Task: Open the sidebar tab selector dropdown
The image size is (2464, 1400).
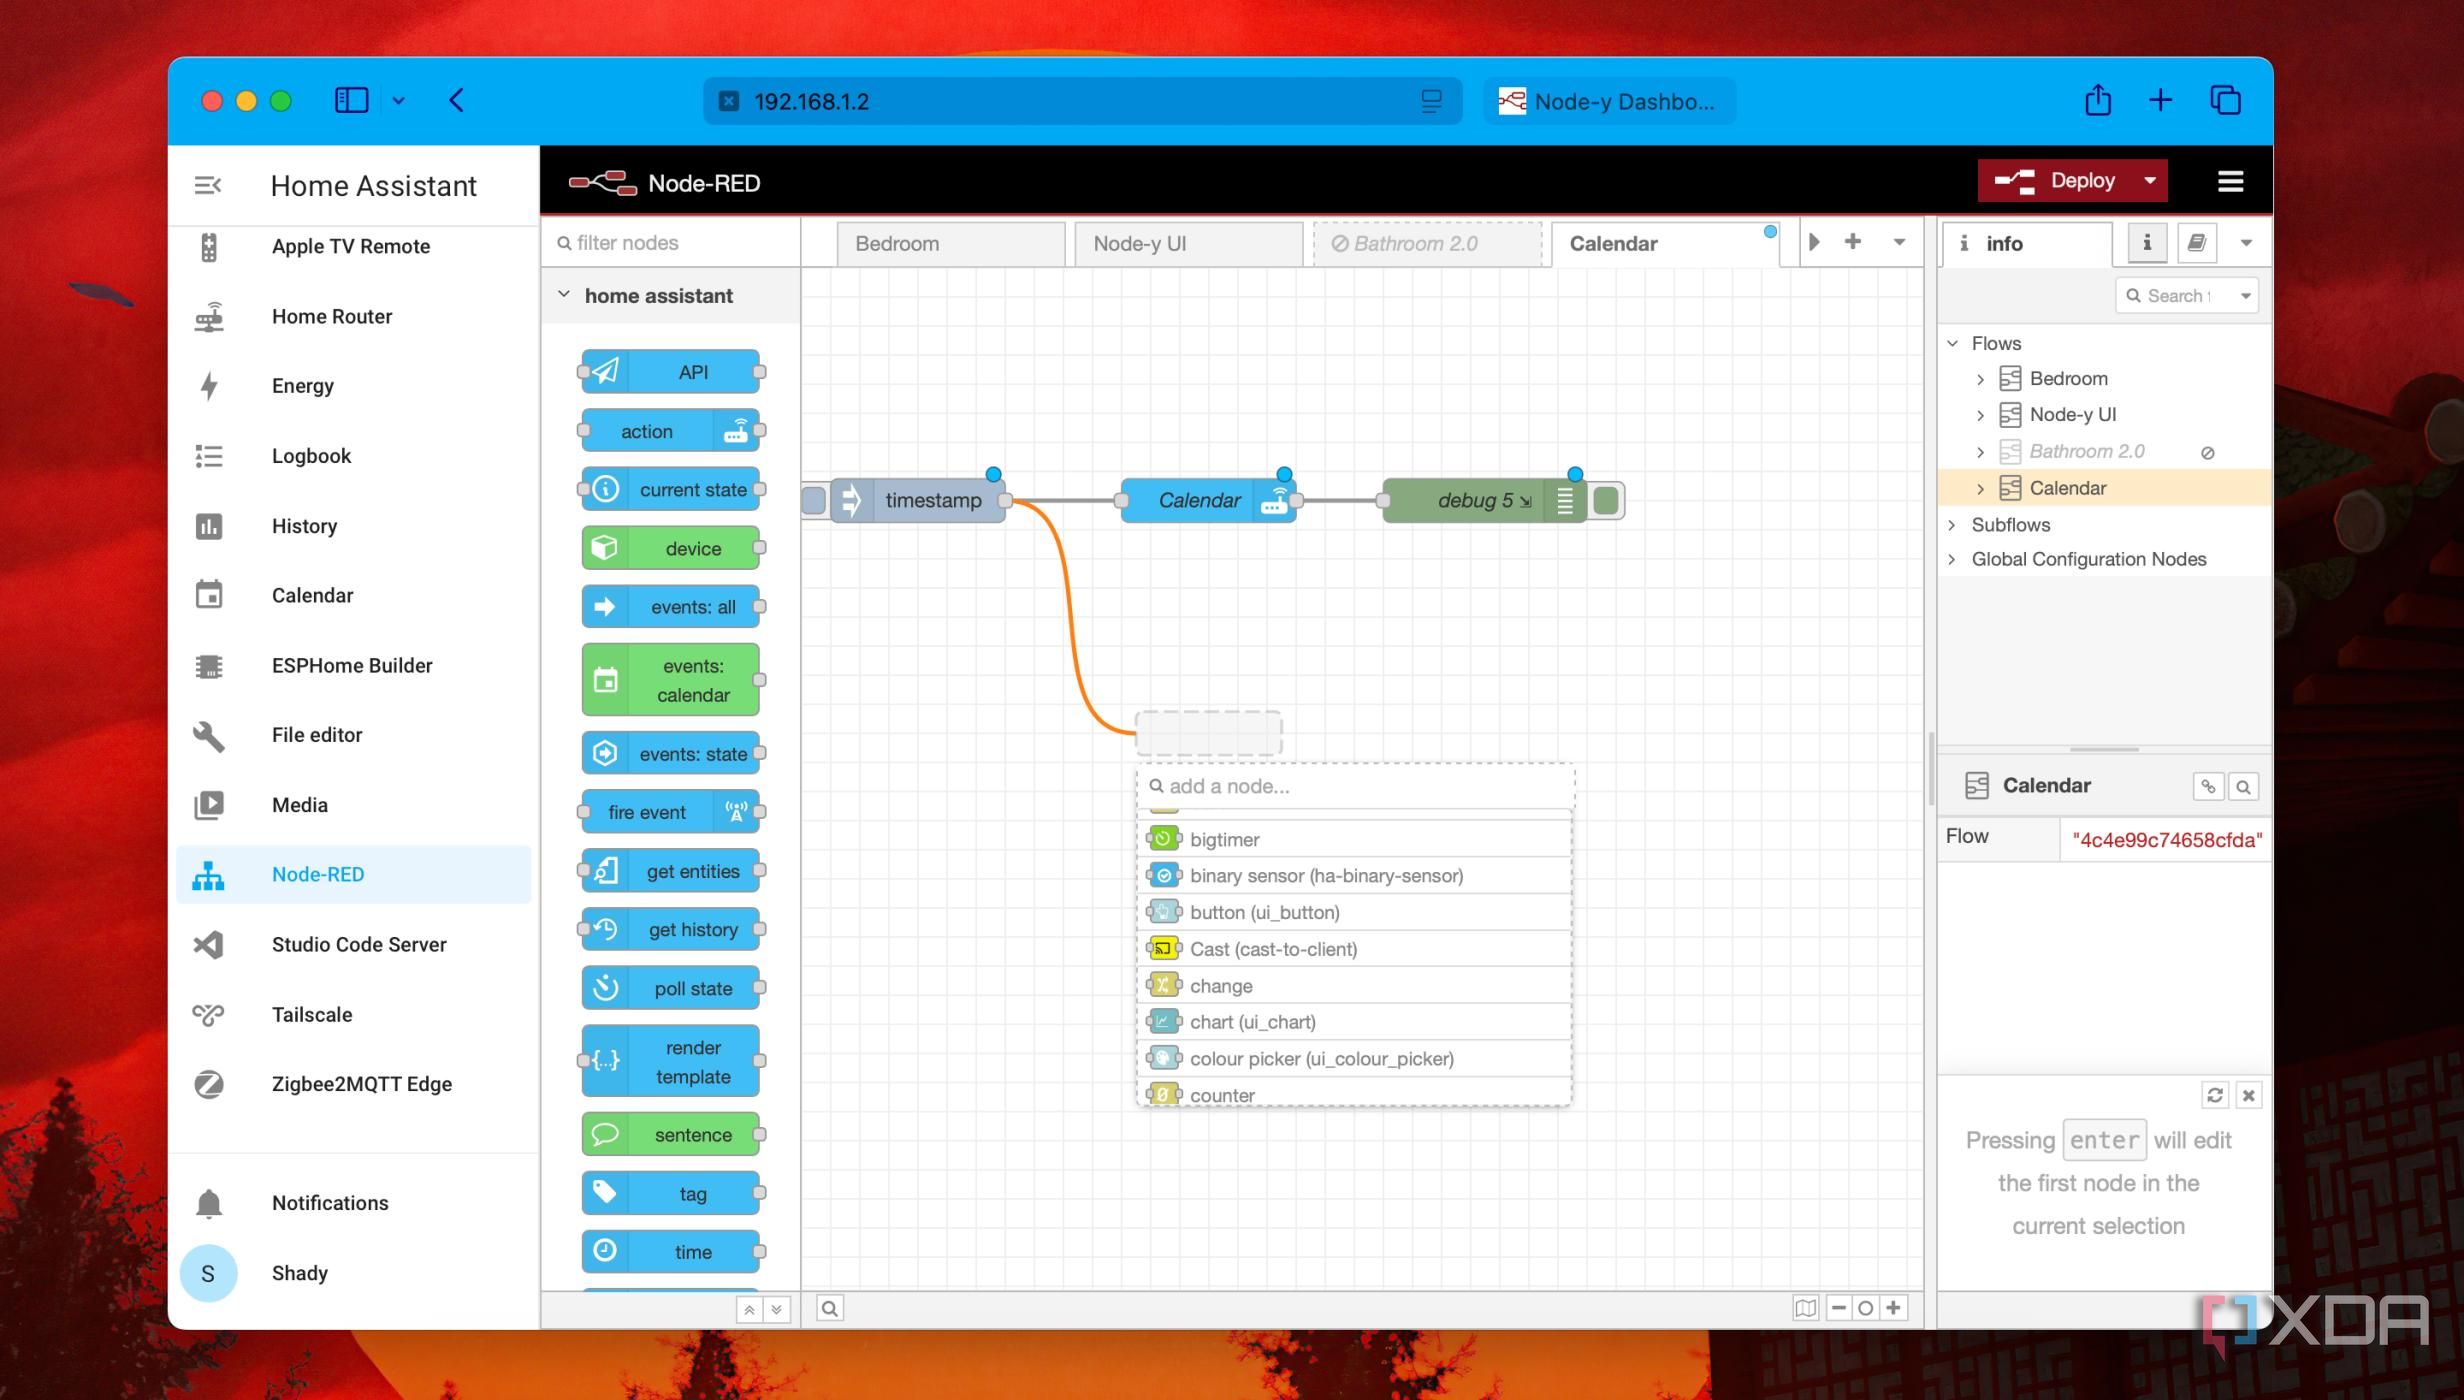Action: pos(2246,243)
